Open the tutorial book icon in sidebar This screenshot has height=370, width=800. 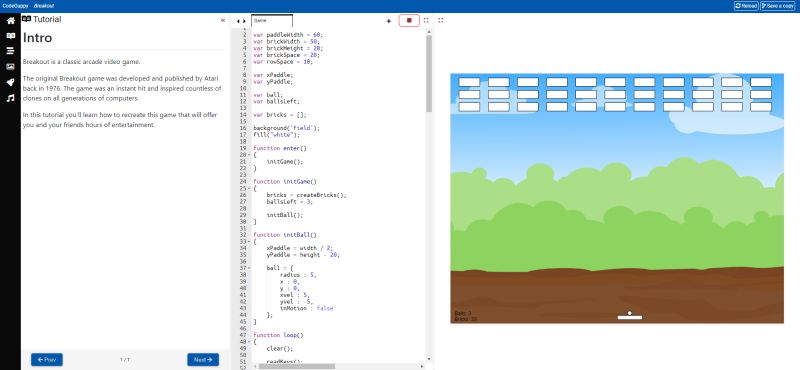click(x=10, y=36)
